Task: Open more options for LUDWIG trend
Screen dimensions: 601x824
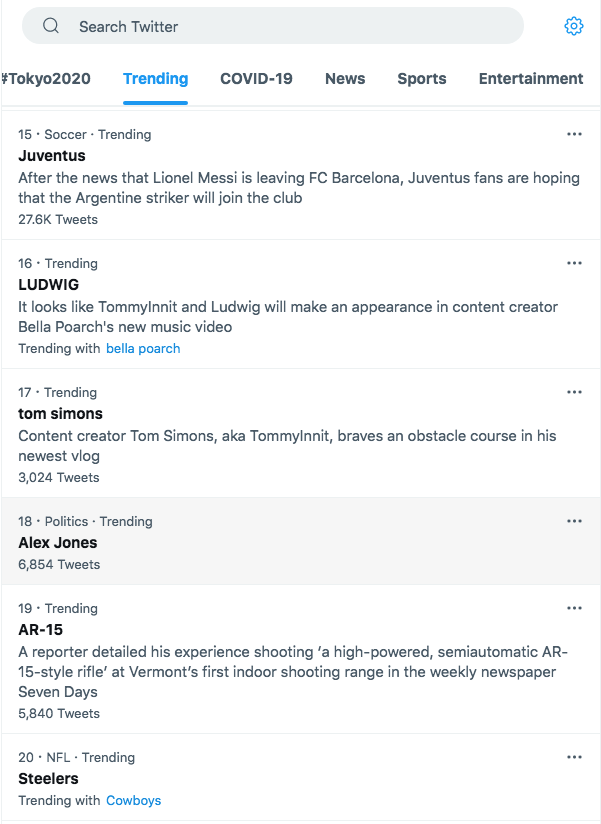Action: 574,263
